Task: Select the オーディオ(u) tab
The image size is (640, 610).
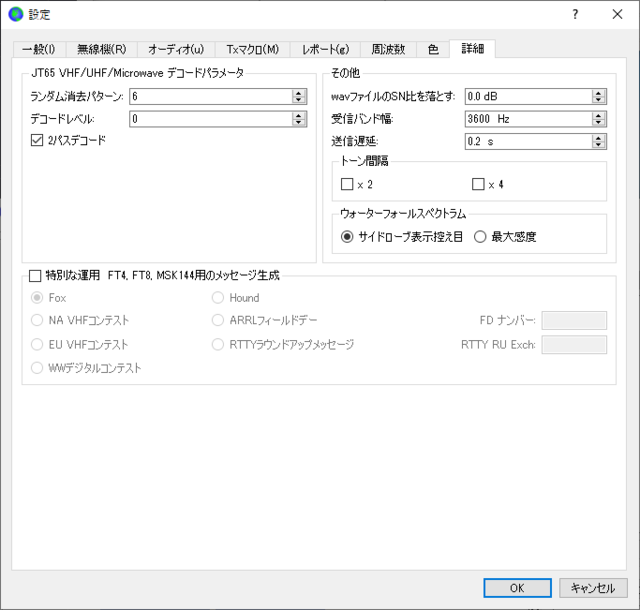Action: click(x=176, y=49)
